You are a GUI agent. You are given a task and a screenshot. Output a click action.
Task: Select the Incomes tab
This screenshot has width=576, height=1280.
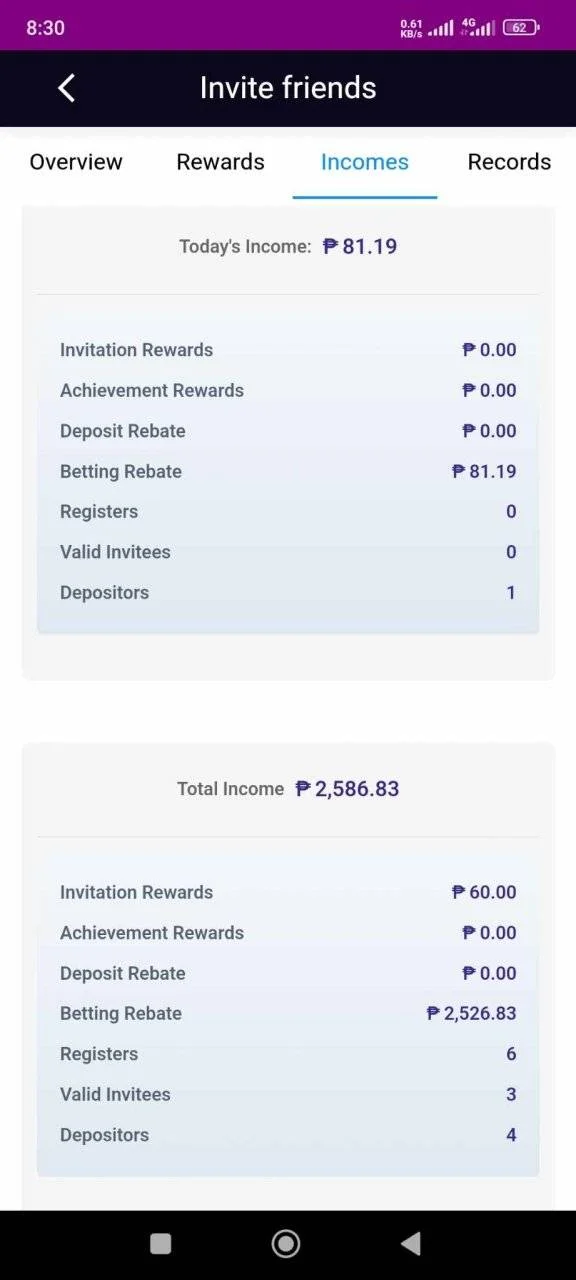click(x=365, y=162)
